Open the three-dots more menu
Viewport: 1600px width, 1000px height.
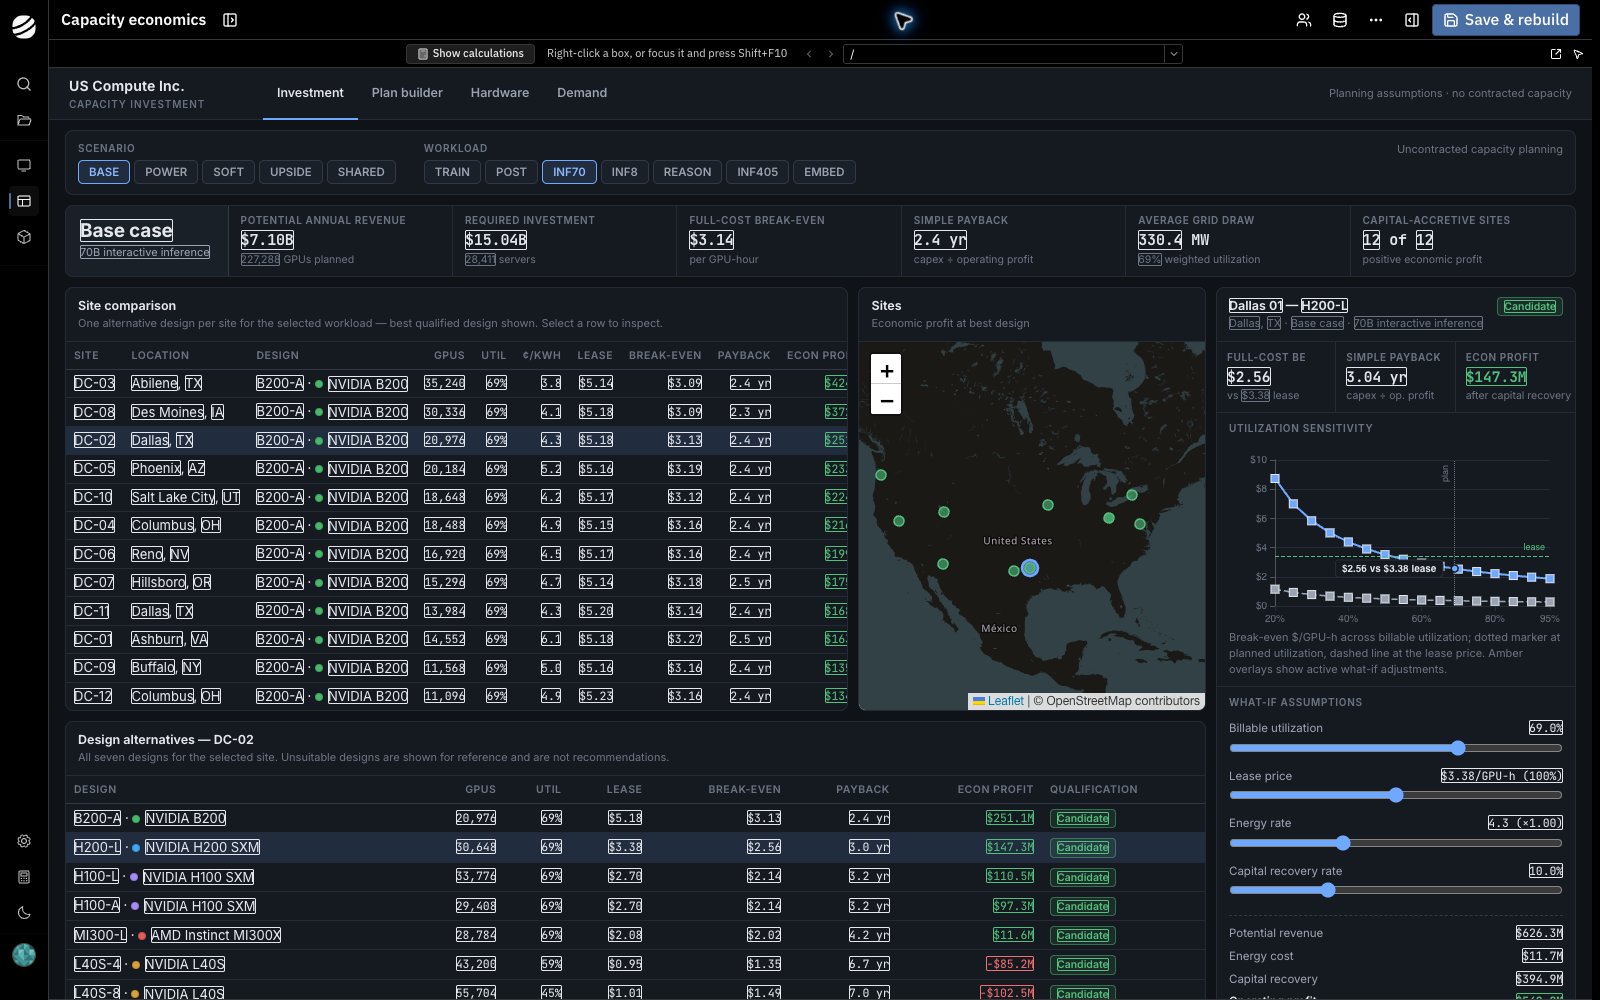(x=1376, y=20)
